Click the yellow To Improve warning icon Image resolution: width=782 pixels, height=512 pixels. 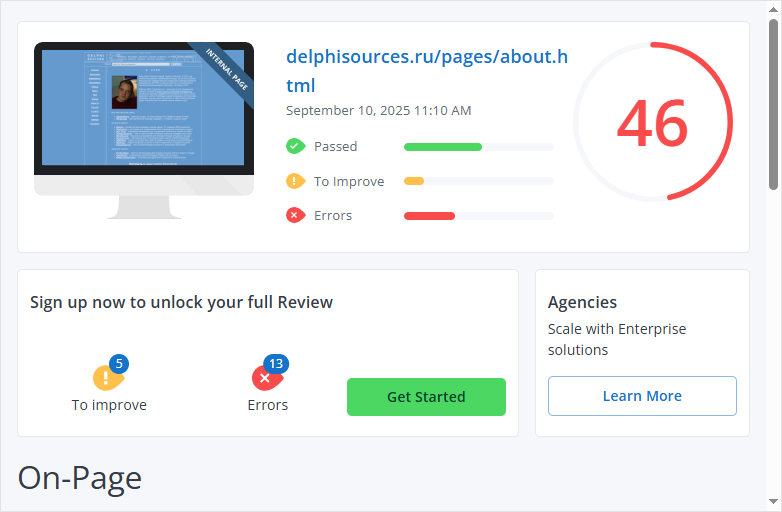tap(295, 181)
